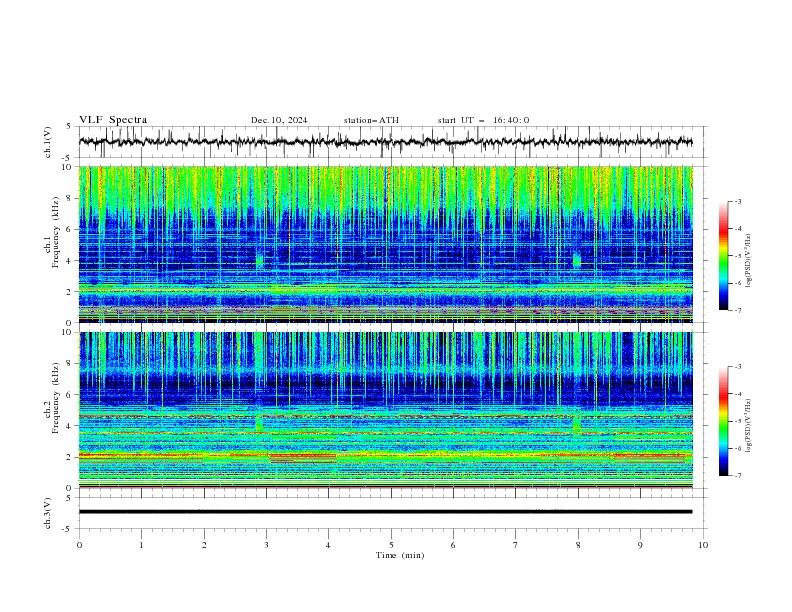Select the "Dec. 10, 2024" date text
The height and width of the screenshot is (612, 792).
279,120
